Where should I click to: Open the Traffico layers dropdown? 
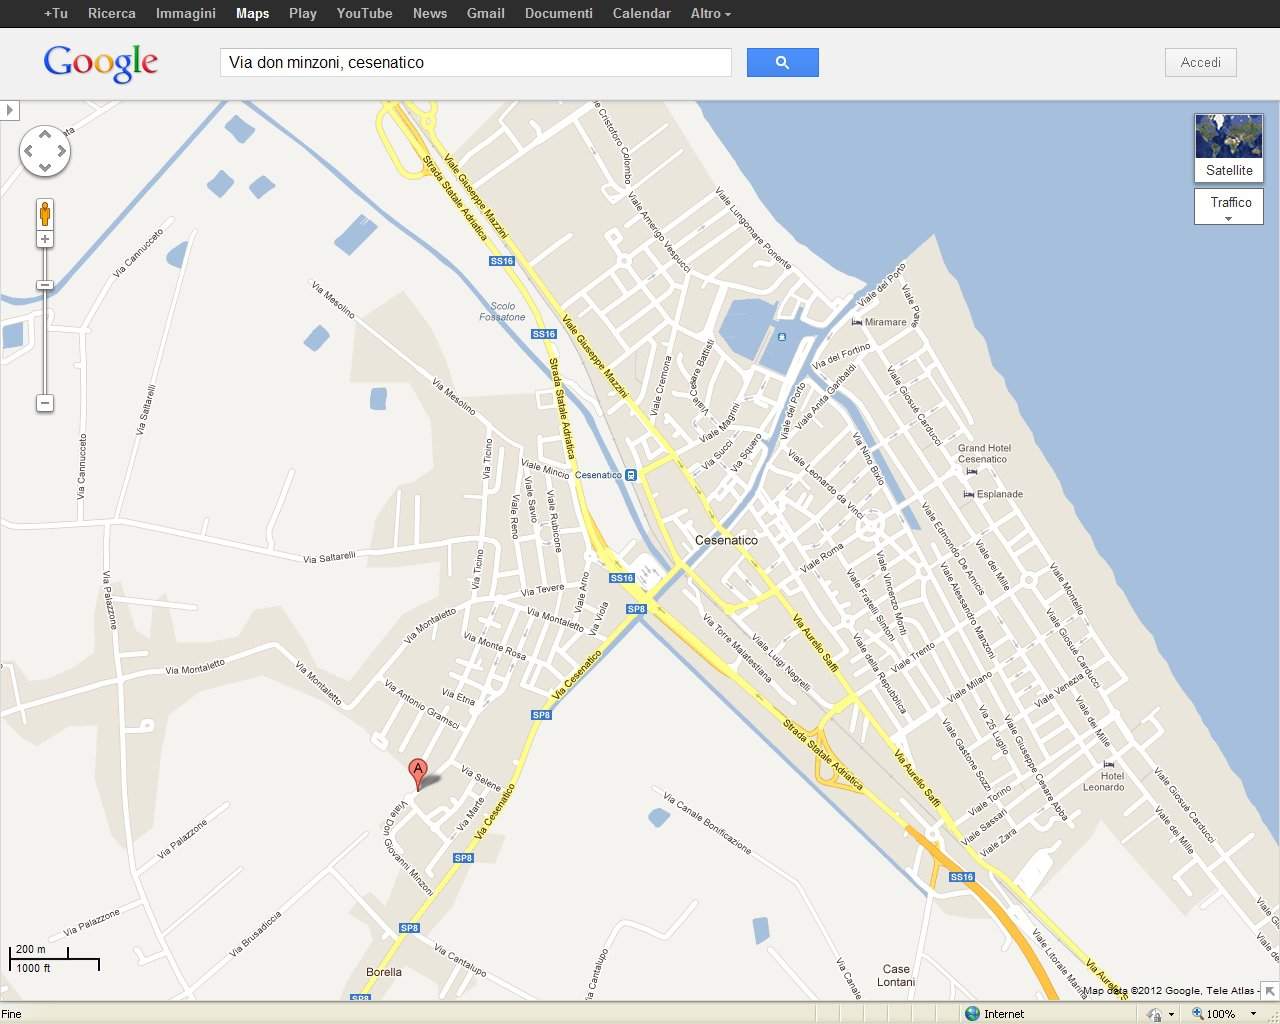(1229, 207)
